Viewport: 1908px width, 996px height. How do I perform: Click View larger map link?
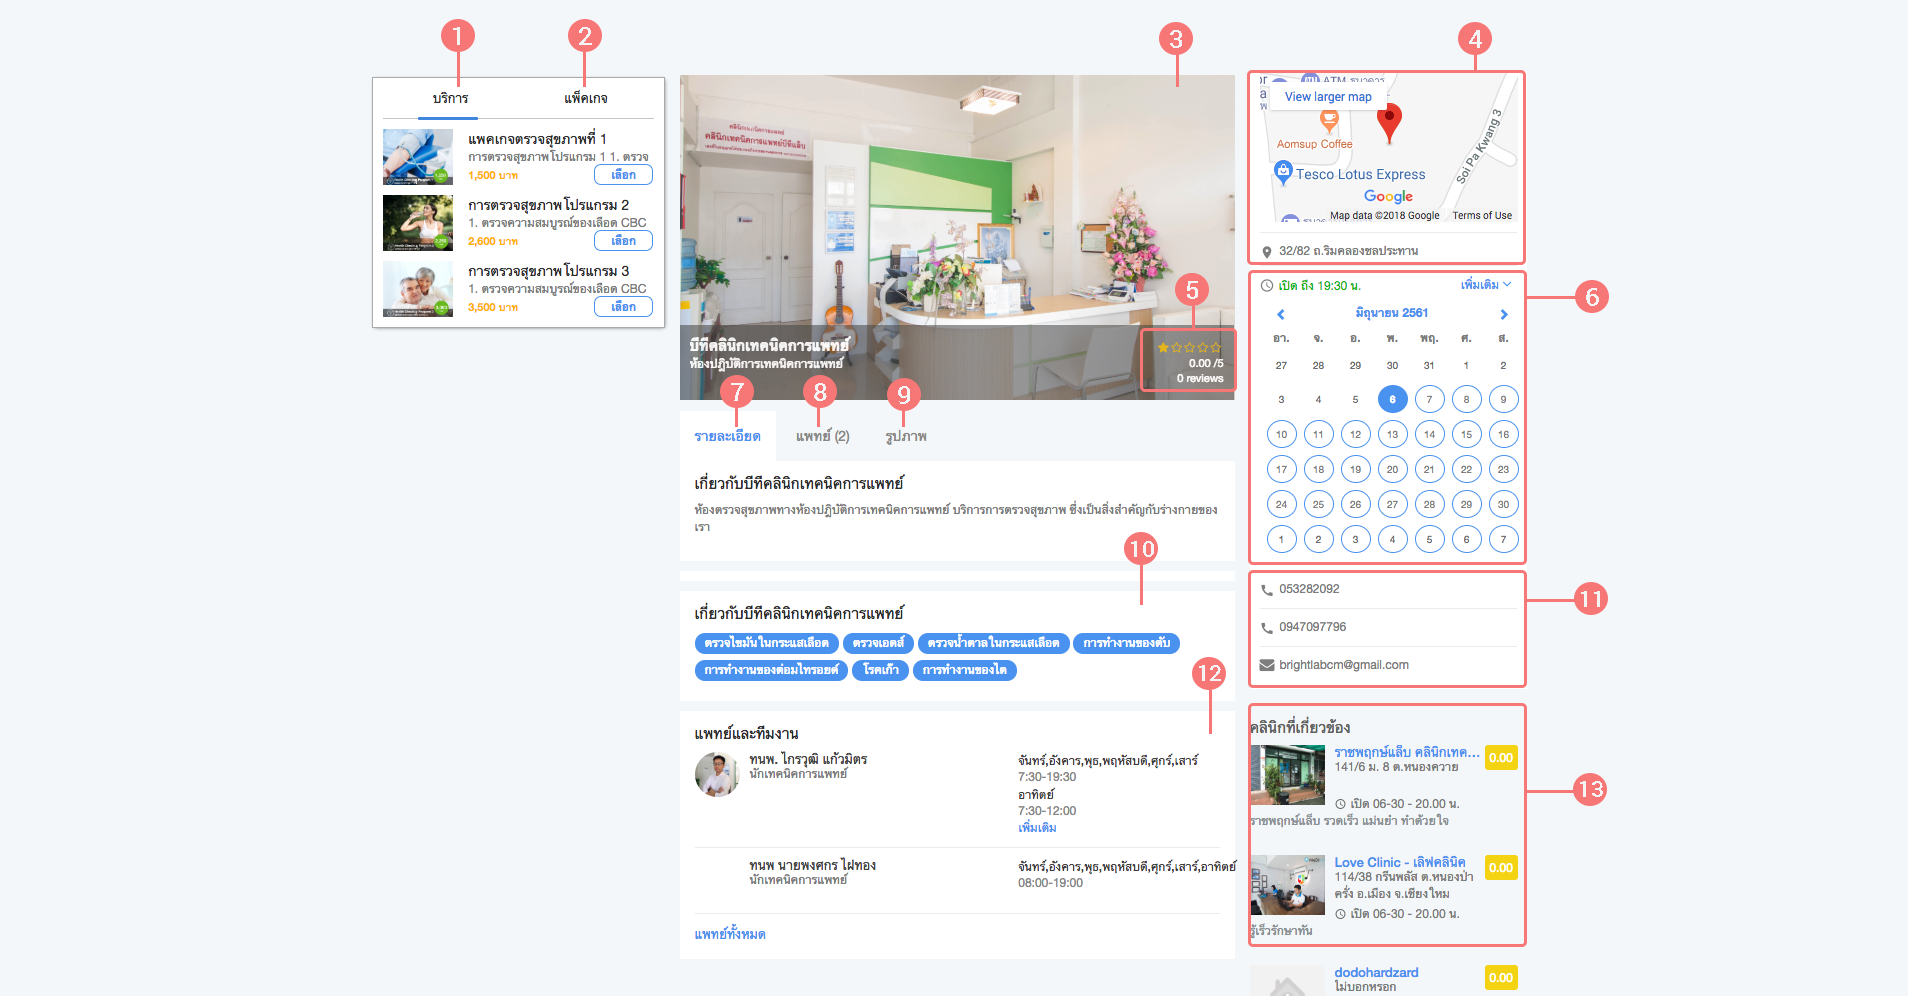(1328, 97)
